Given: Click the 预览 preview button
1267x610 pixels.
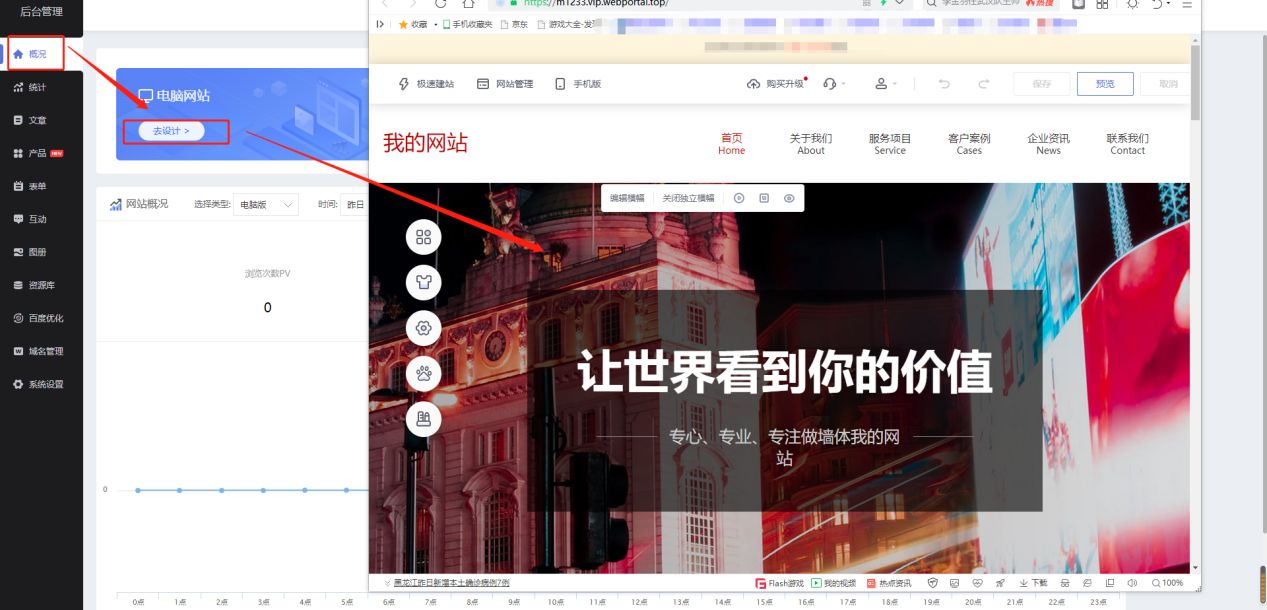Looking at the screenshot, I should [1105, 84].
